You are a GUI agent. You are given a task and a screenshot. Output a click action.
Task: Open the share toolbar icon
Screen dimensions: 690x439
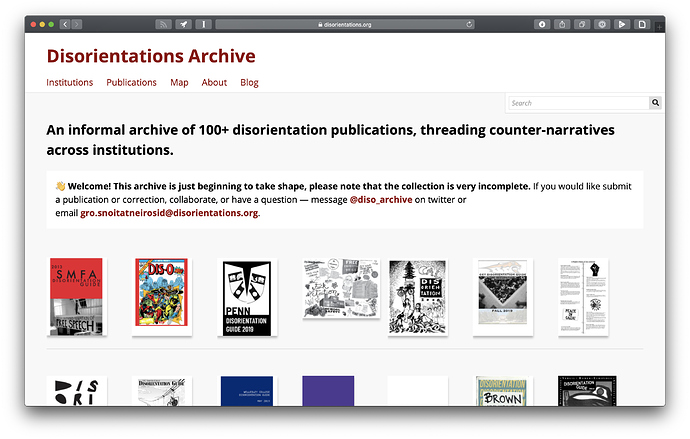(562, 24)
